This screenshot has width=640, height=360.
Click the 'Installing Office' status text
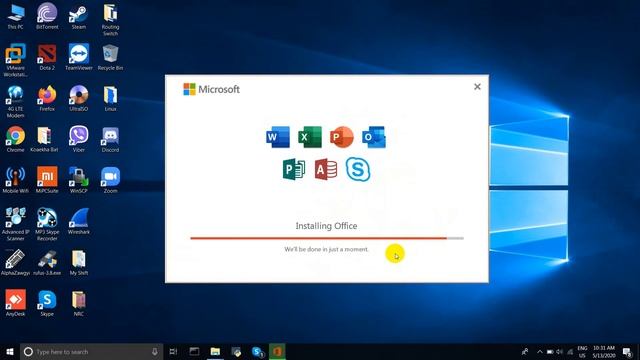point(326,226)
